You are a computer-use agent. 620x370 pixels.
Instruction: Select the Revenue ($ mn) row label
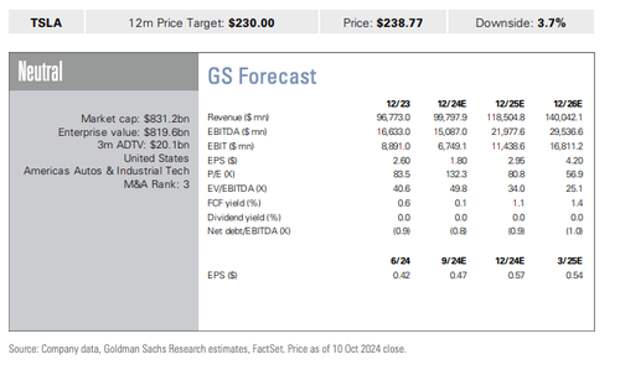[x=238, y=117]
